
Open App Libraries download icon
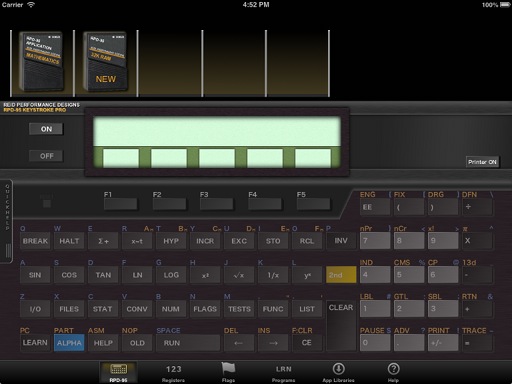tap(338, 369)
